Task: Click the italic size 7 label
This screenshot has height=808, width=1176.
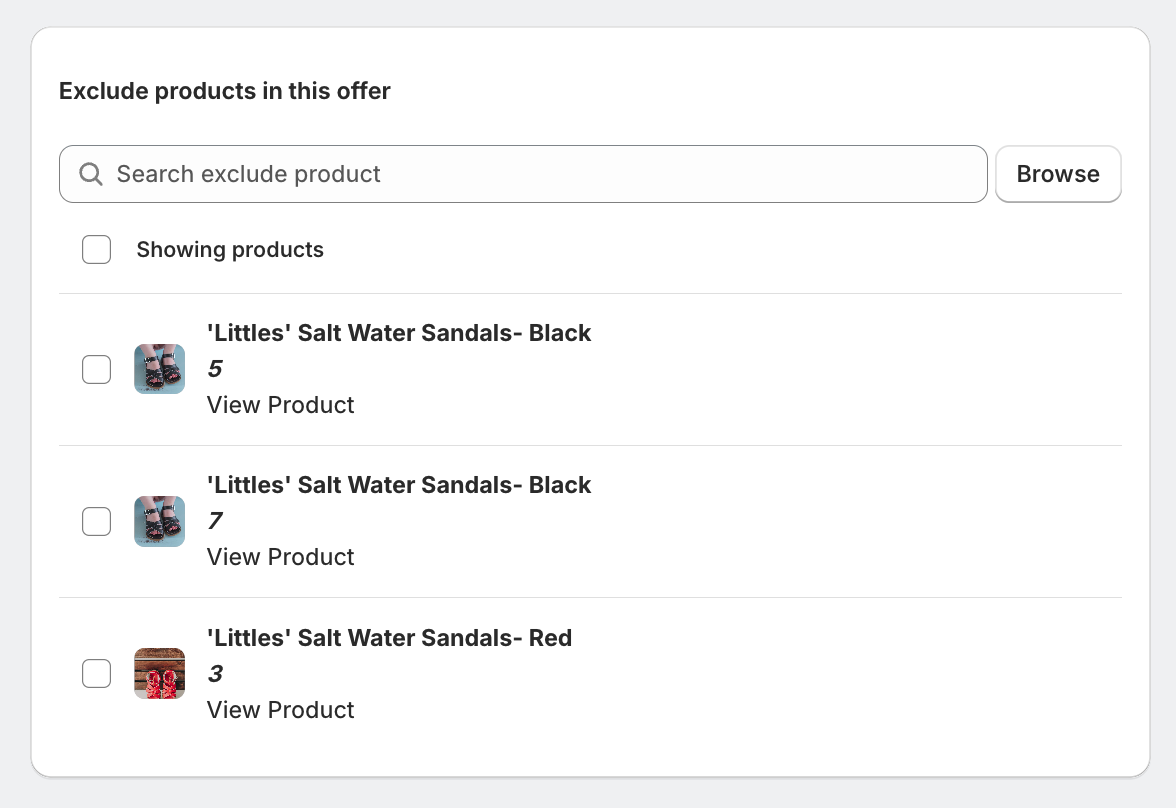Action: coord(214,521)
